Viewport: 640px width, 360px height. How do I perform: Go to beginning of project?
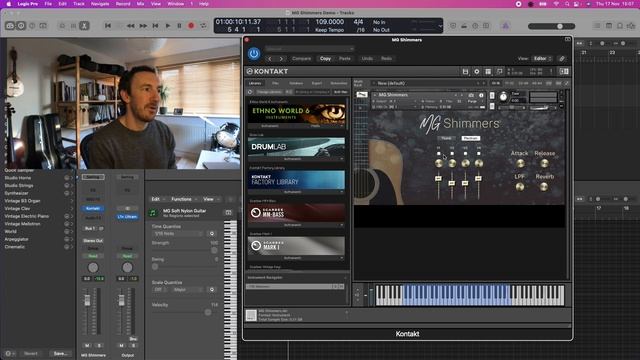click(x=108, y=26)
